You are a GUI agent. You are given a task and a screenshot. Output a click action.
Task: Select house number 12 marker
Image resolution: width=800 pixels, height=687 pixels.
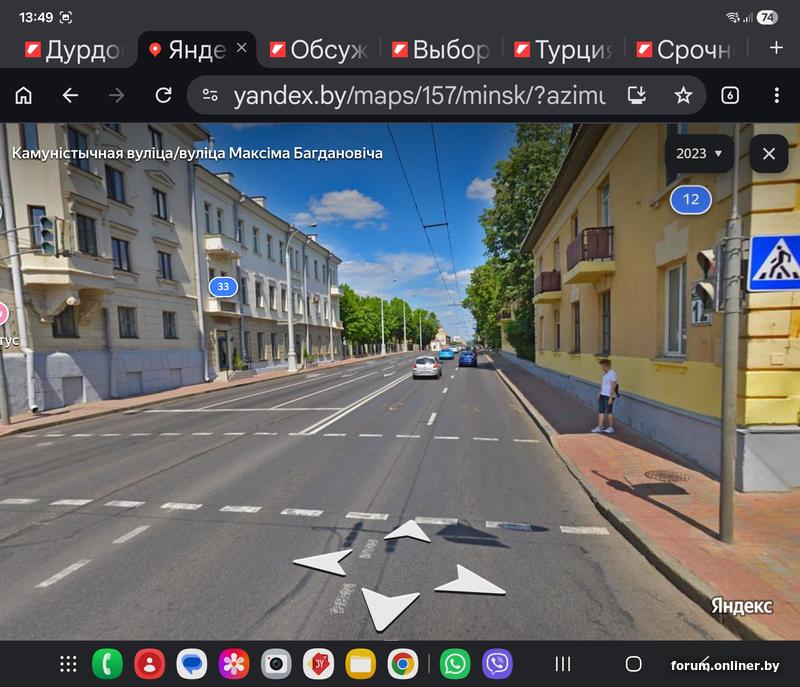click(691, 199)
